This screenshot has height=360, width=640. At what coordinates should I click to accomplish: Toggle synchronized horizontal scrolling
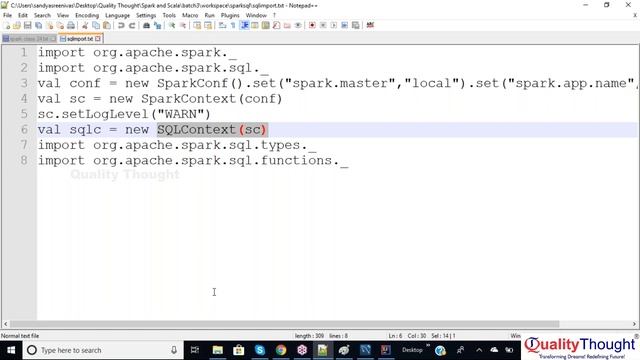208,25
